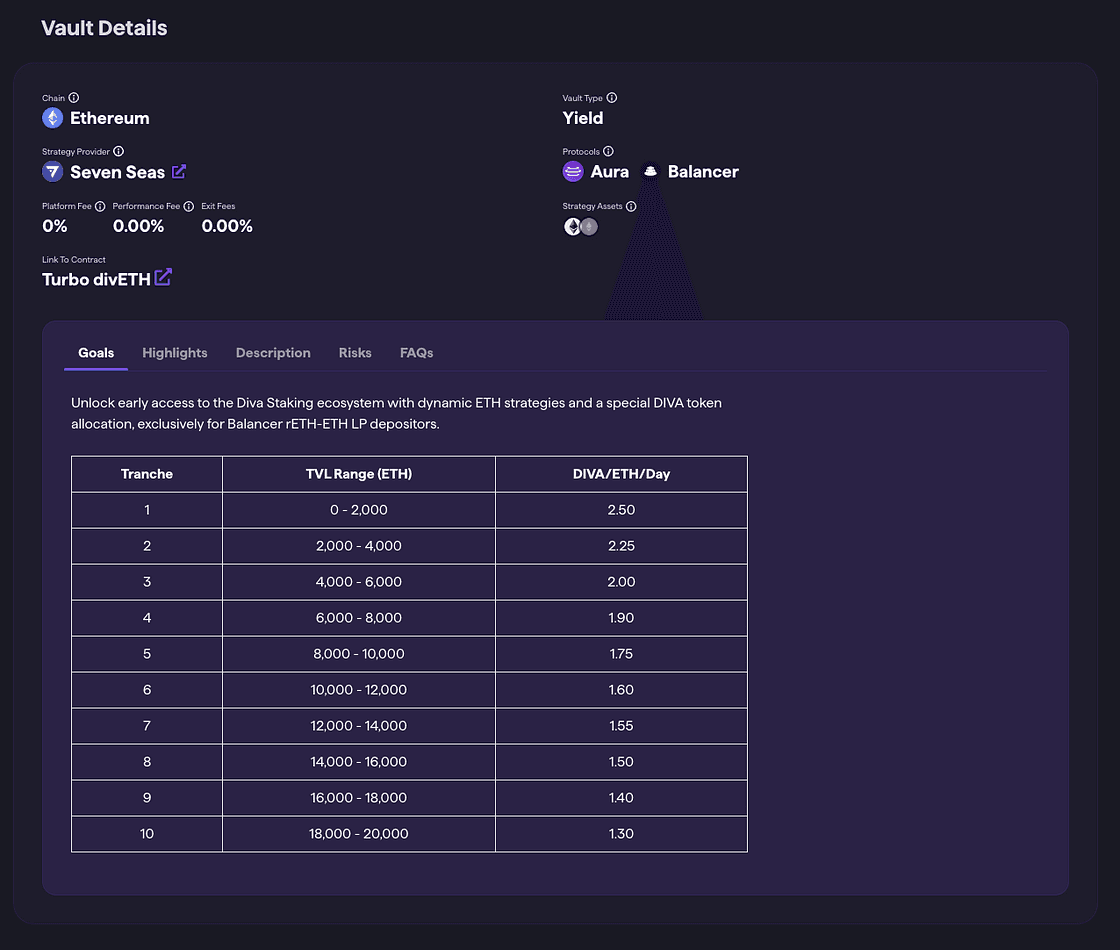The image size is (1120, 950).
Task: Show the FAQs tab
Action: pos(416,353)
